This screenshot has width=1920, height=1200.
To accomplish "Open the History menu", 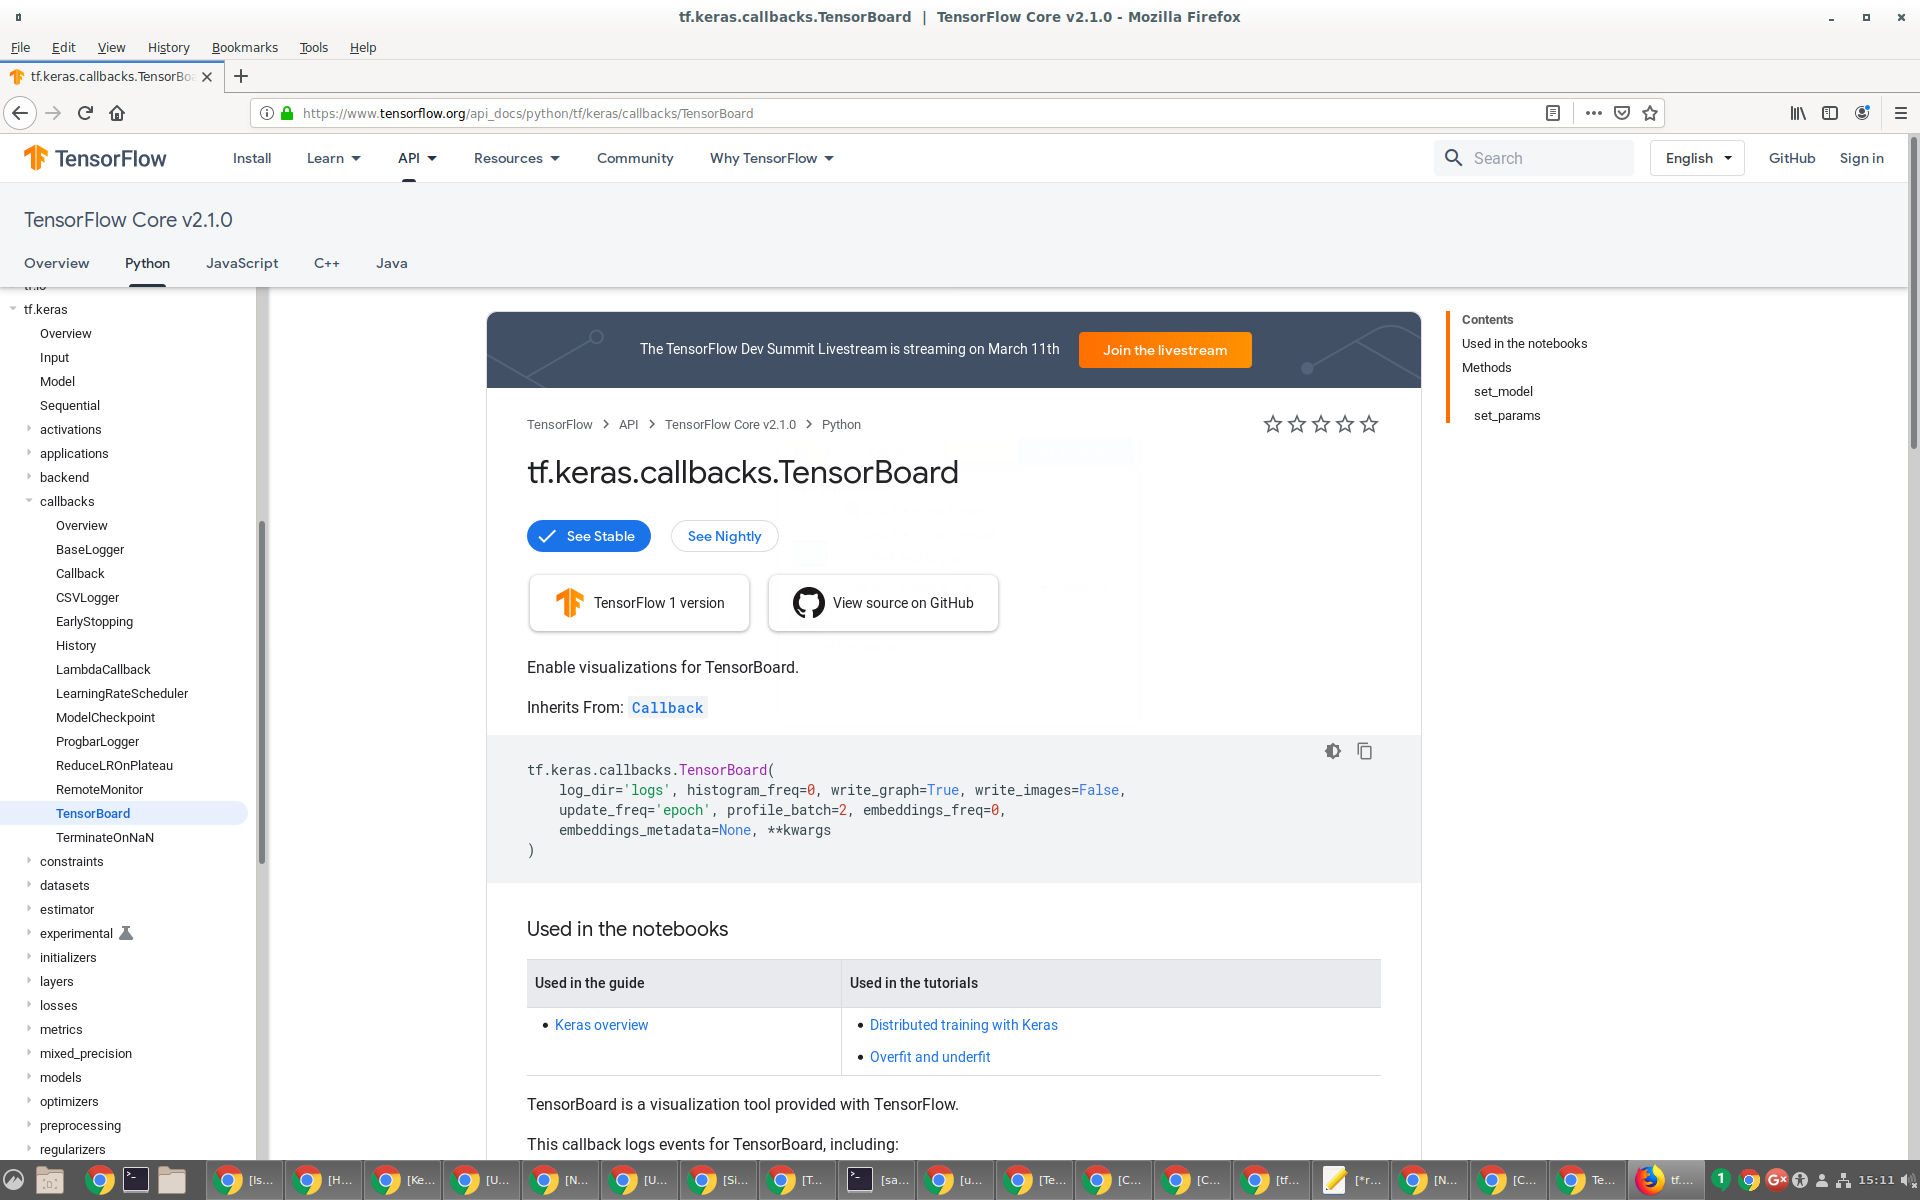I will [x=168, y=47].
